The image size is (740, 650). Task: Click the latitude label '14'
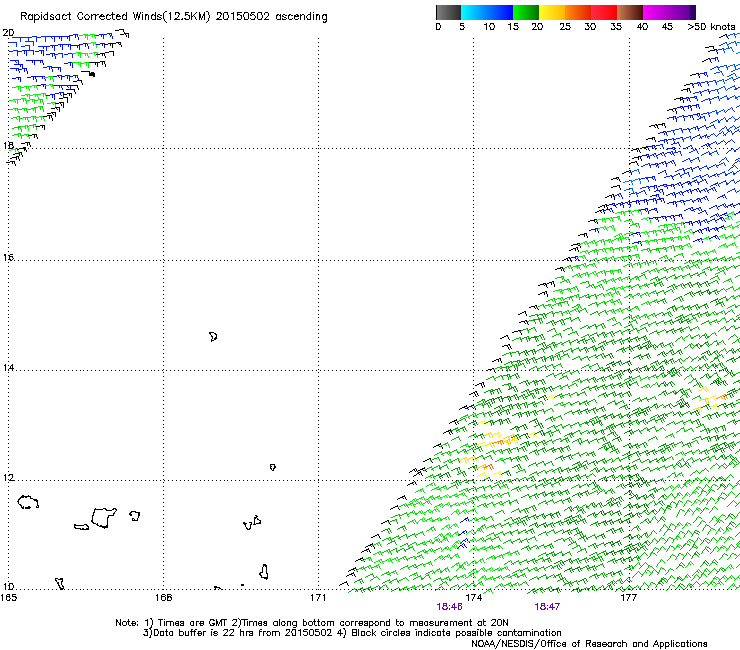[8, 368]
